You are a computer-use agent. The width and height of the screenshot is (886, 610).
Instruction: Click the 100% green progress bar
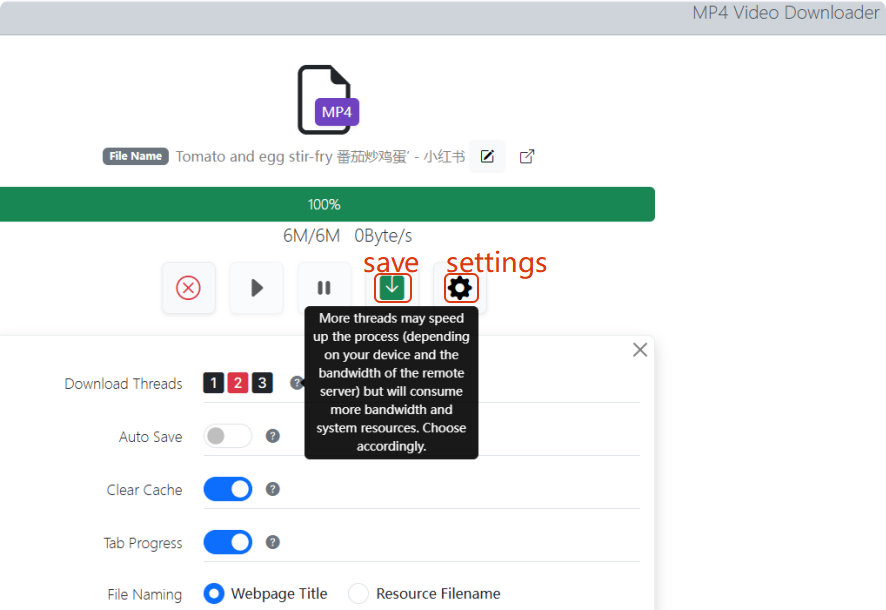pyautogui.click(x=324, y=204)
